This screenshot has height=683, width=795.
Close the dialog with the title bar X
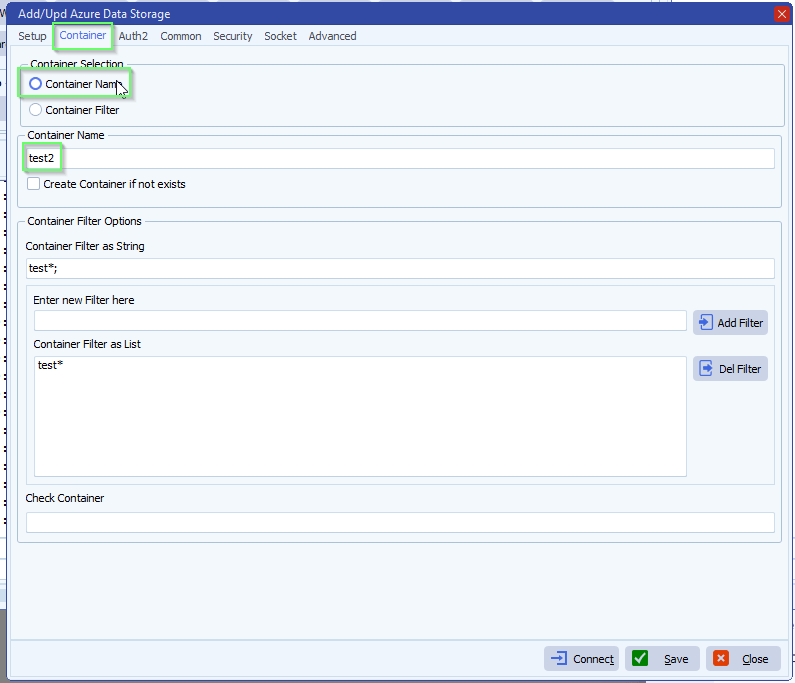[782, 14]
